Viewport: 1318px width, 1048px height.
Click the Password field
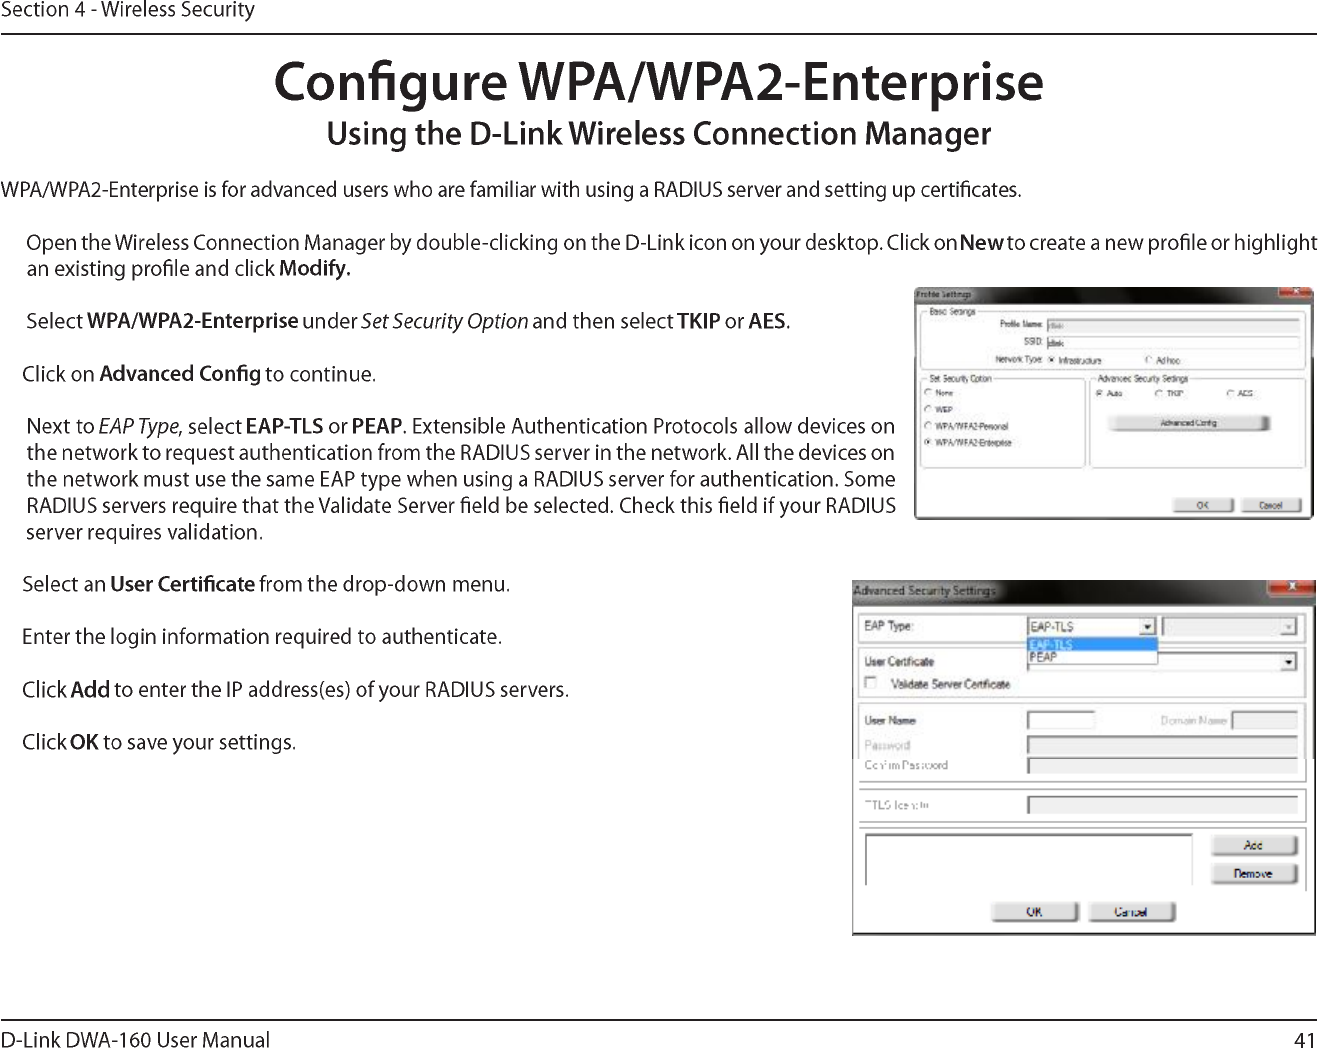1163,745
